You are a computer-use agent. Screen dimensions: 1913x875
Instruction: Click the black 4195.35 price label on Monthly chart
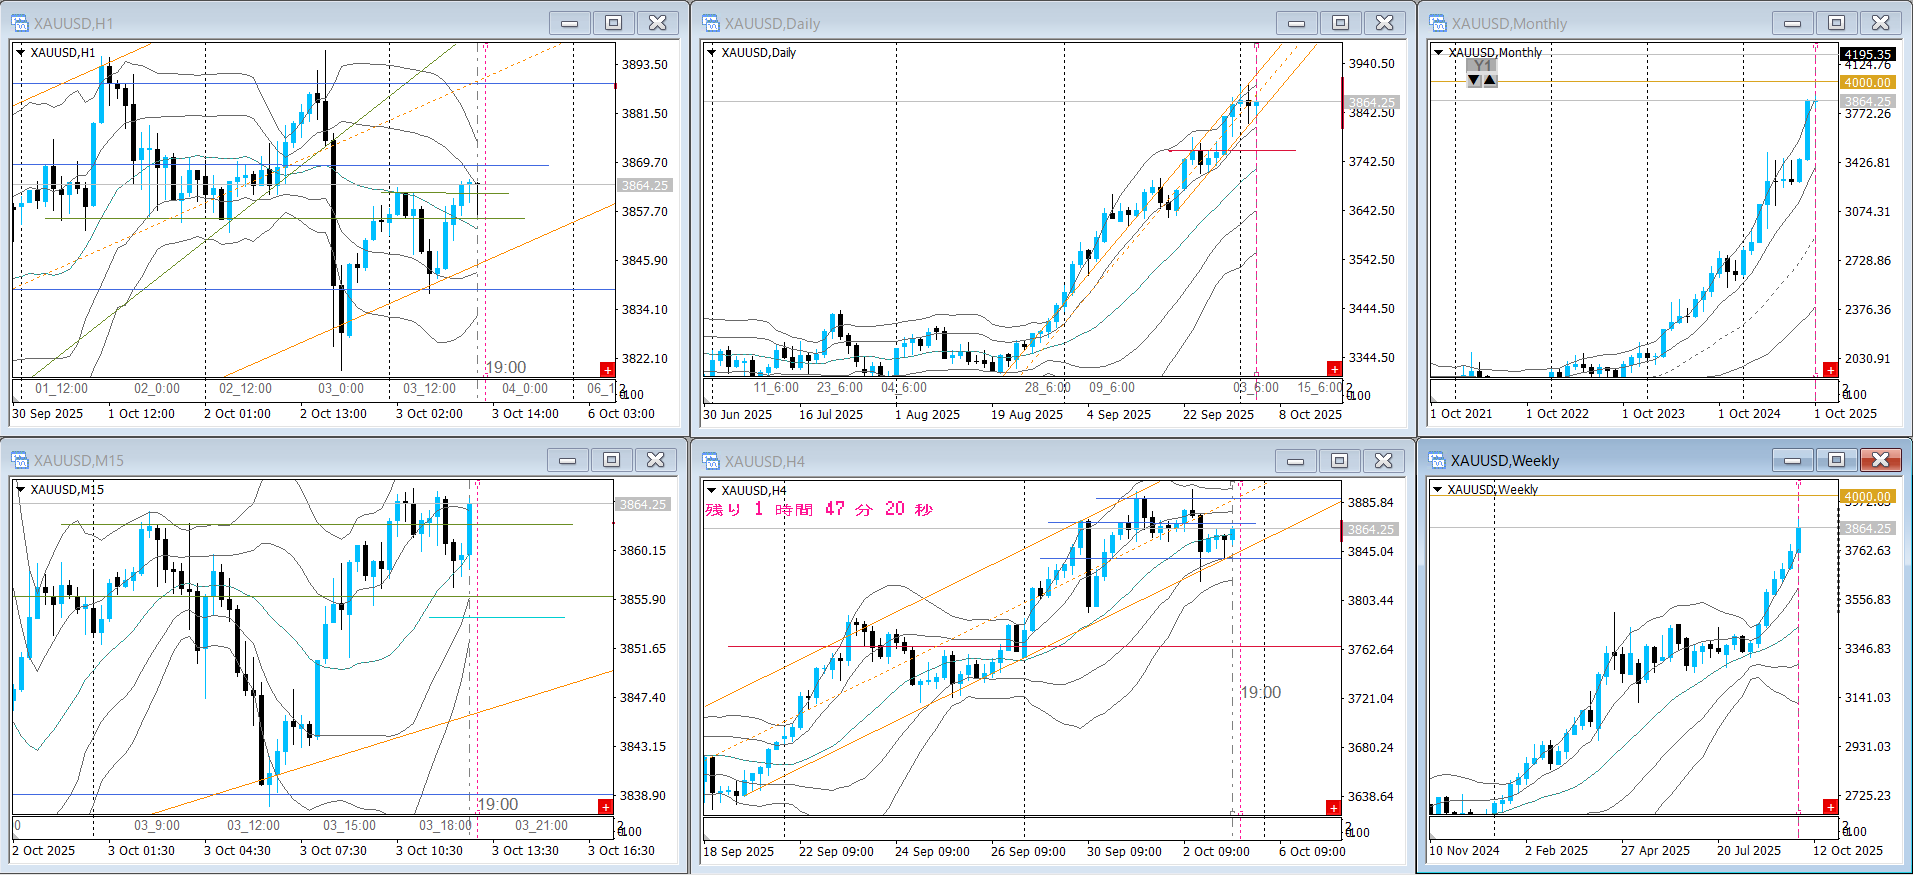pyautogui.click(x=1867, y=54)
